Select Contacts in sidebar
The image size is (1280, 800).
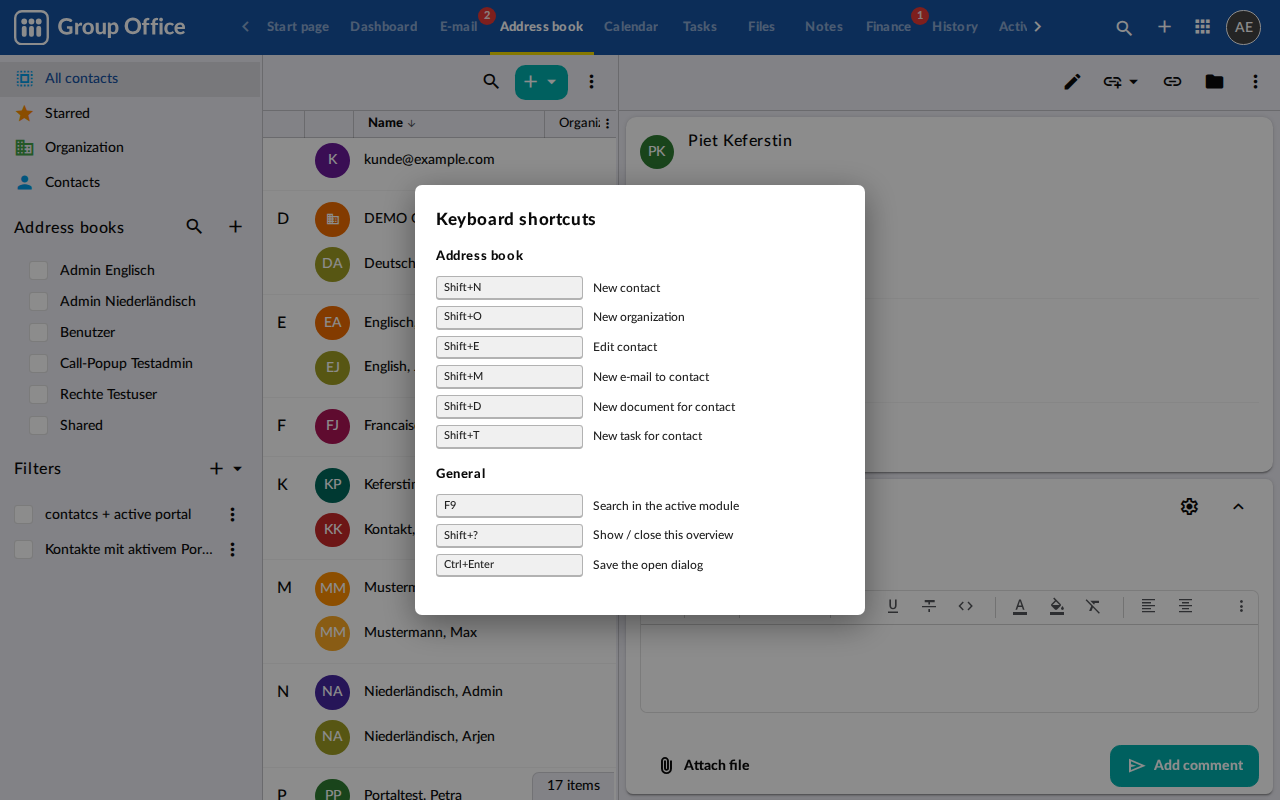point(130,182)
